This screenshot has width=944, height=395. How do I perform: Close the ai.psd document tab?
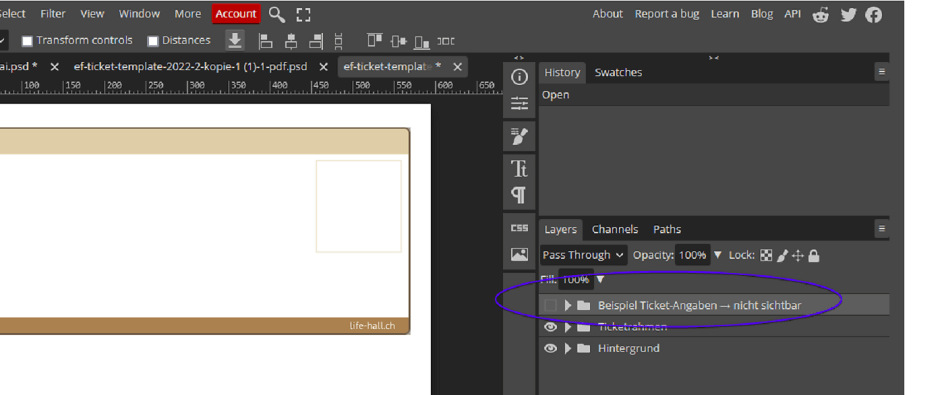pyautogui.click(x=54, y=67)
